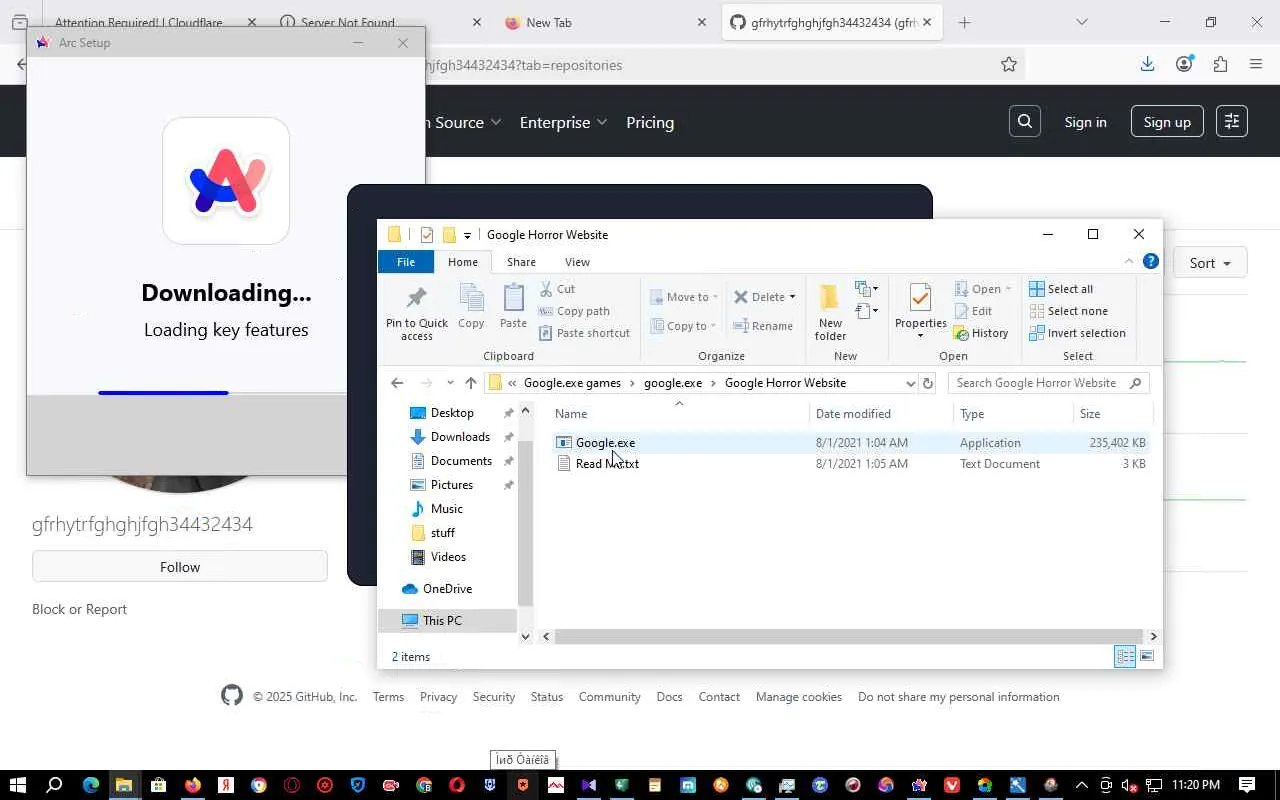Click the Google.exe games breadcrumb
The image size is (1280, 800).
[x=572, y=383]
